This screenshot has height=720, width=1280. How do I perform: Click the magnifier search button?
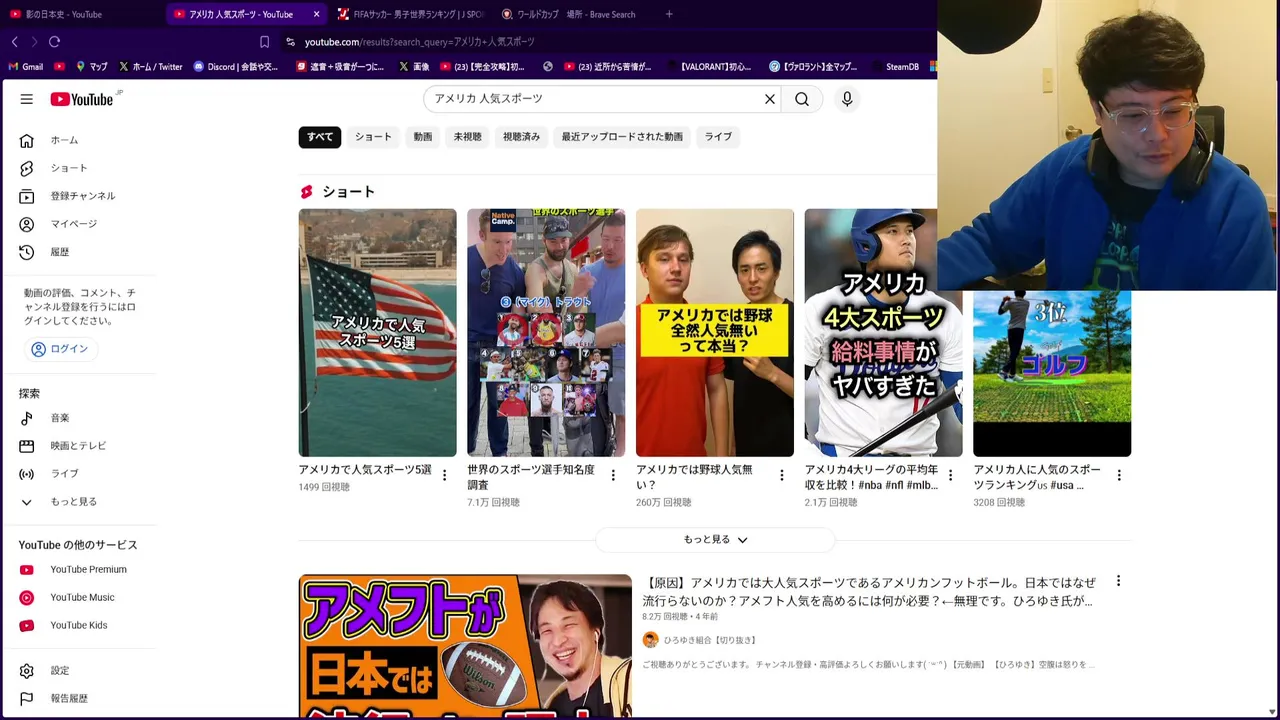coord(802,99)
